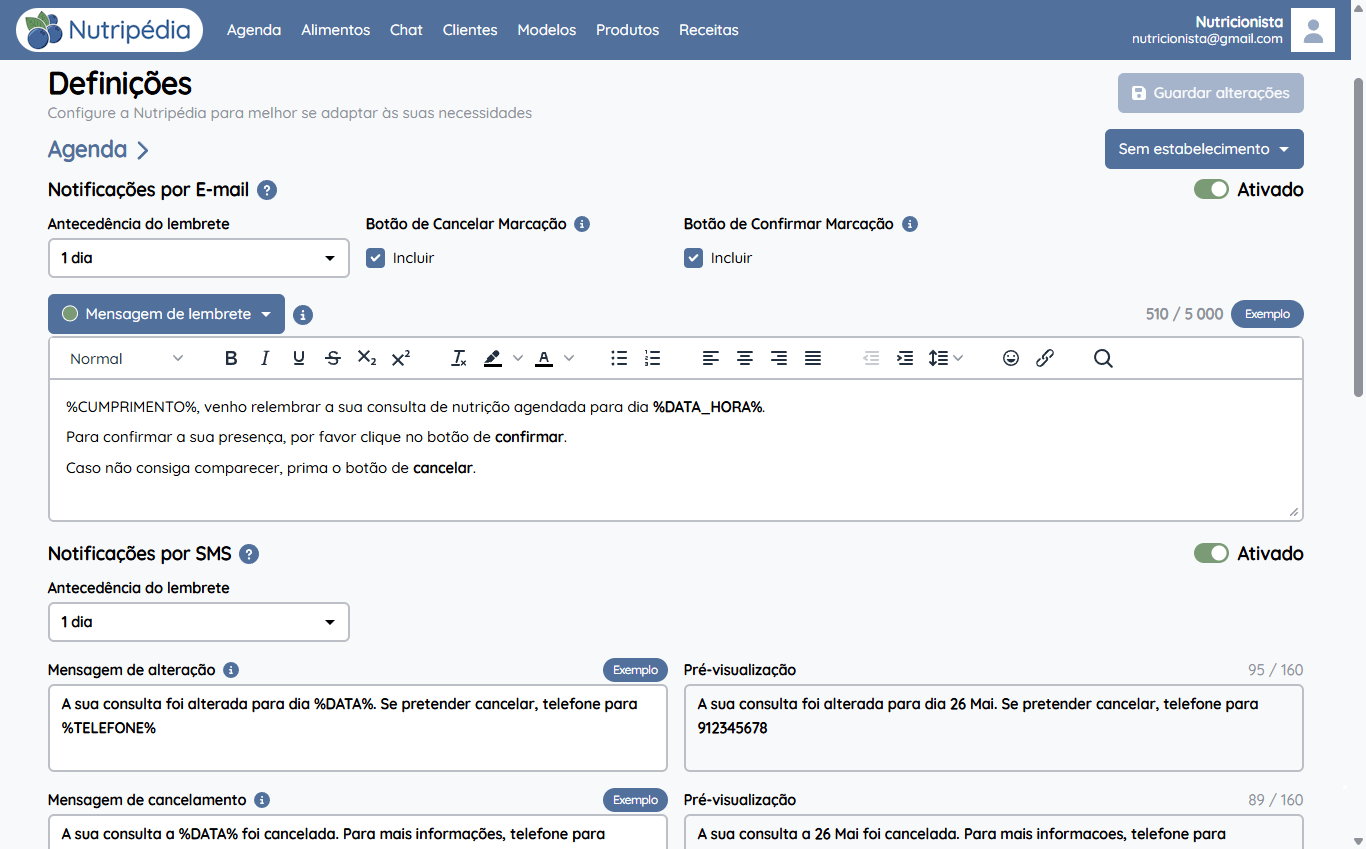This screenshot has width=1366, height=849.
Task: Open Normal paragraph style dropdown
Action: coord(127,358)
